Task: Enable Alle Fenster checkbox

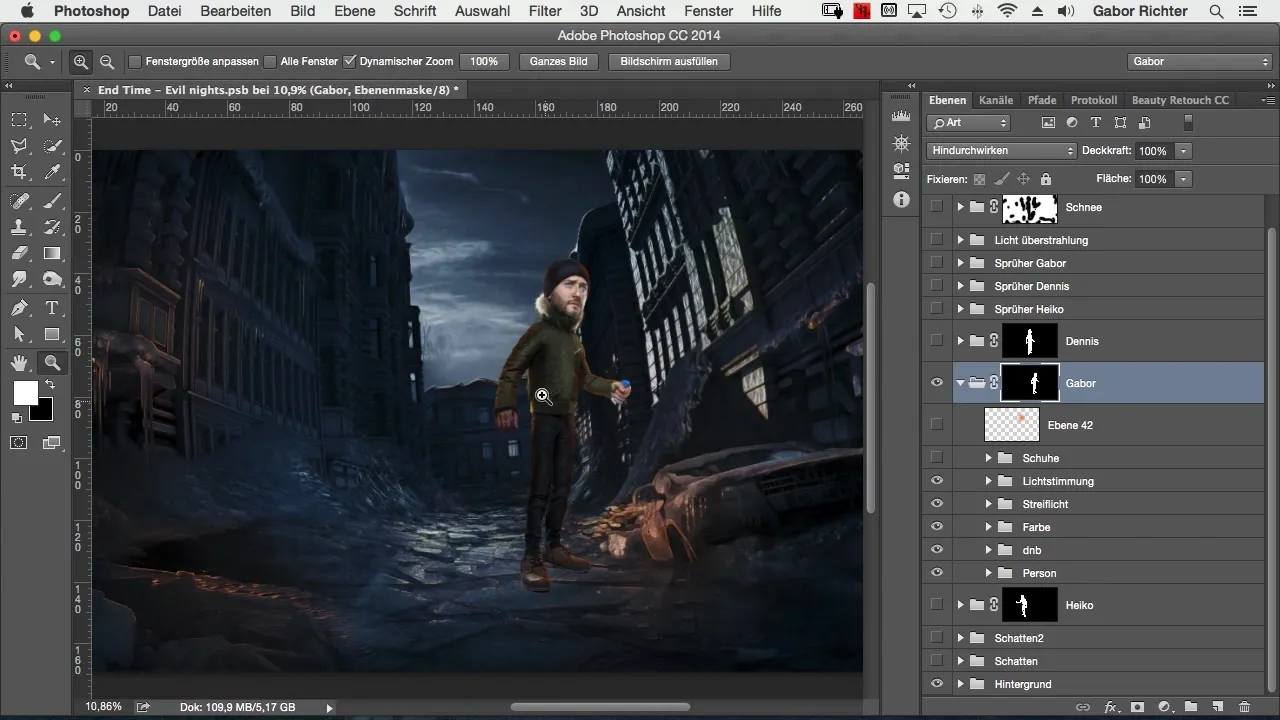Action: tap(270, 61)
